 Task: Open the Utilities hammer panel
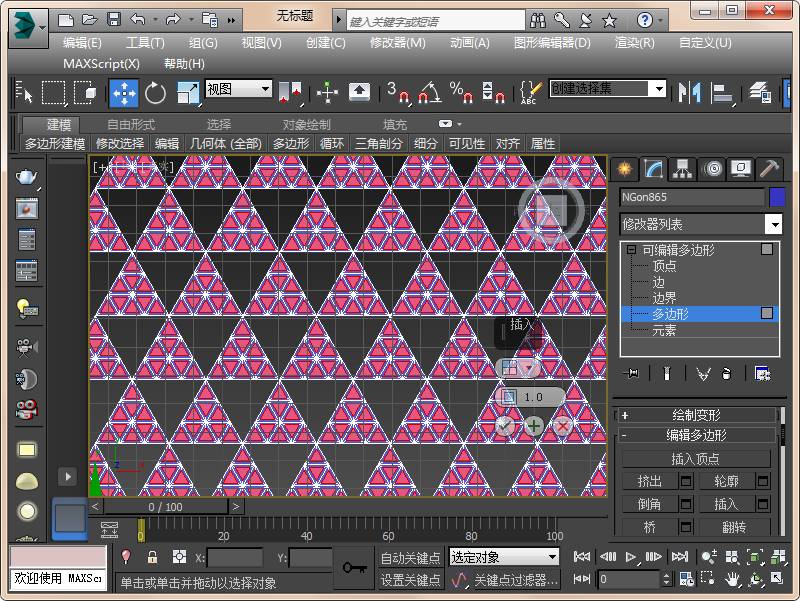769,168
